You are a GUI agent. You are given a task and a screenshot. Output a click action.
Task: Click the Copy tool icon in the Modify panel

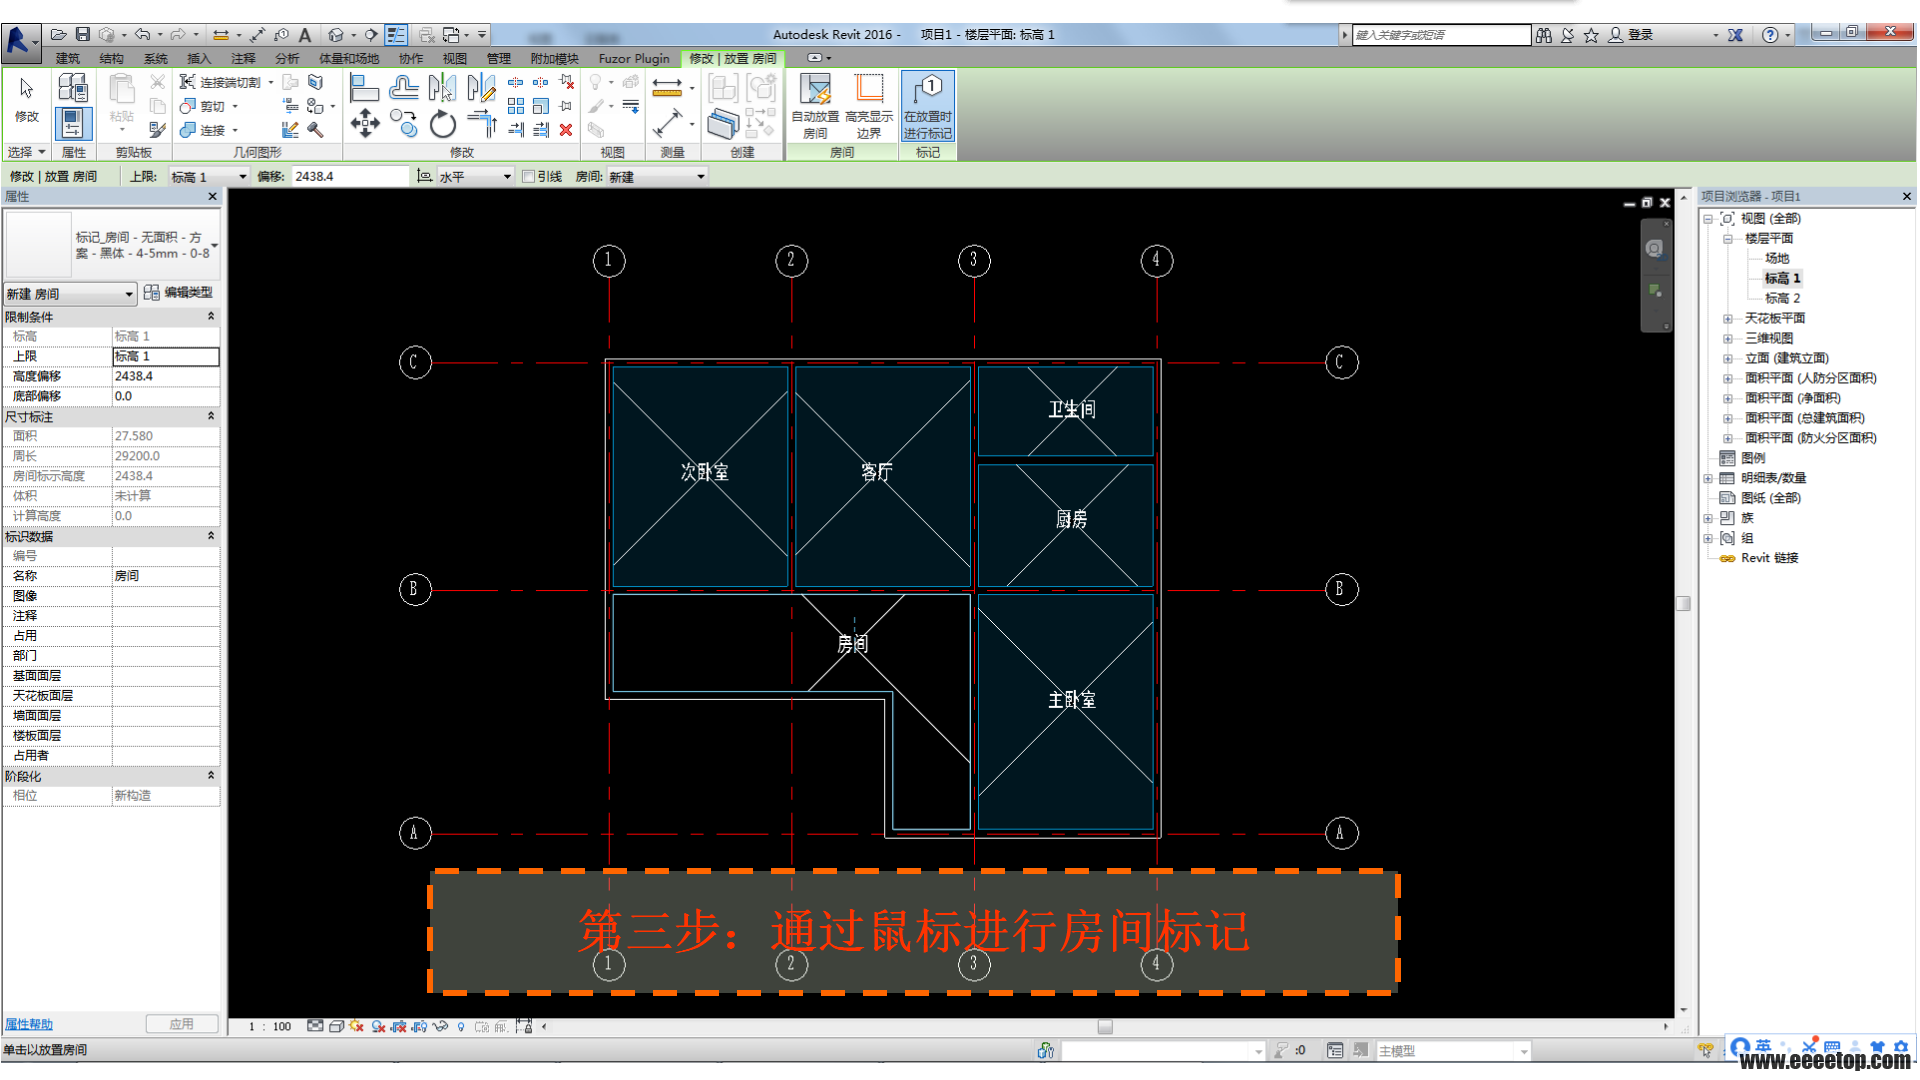[x=404, y=124]
